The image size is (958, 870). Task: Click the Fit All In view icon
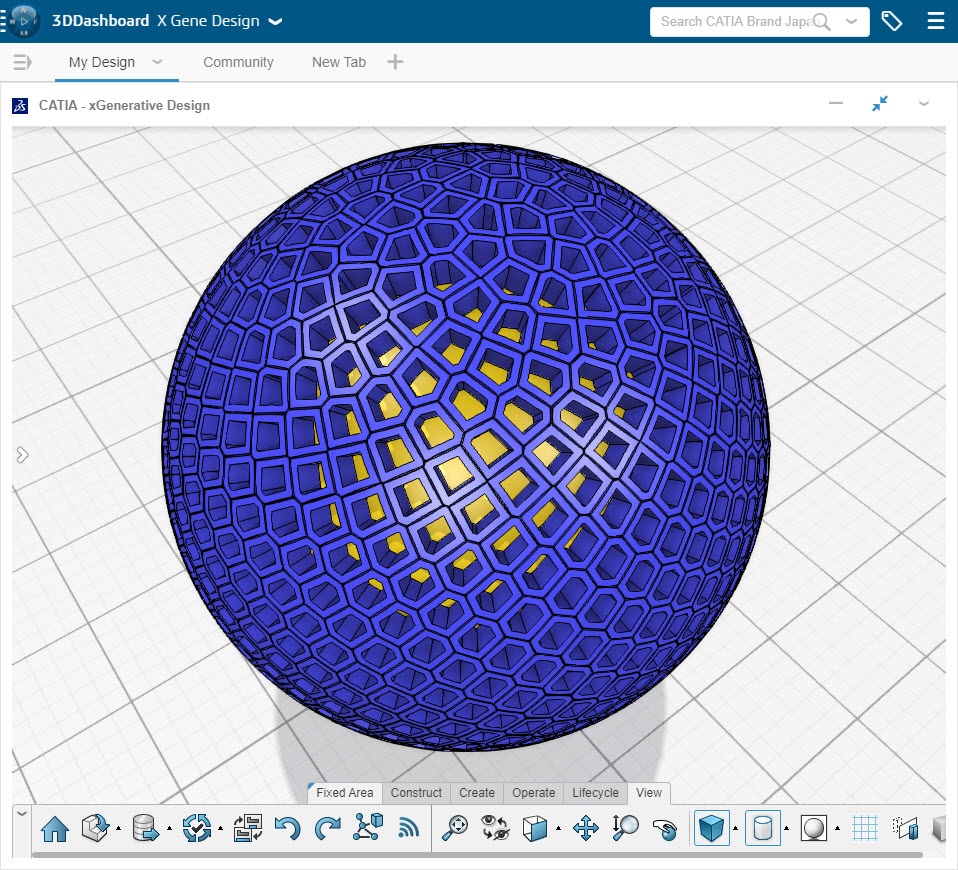[456, 828]
